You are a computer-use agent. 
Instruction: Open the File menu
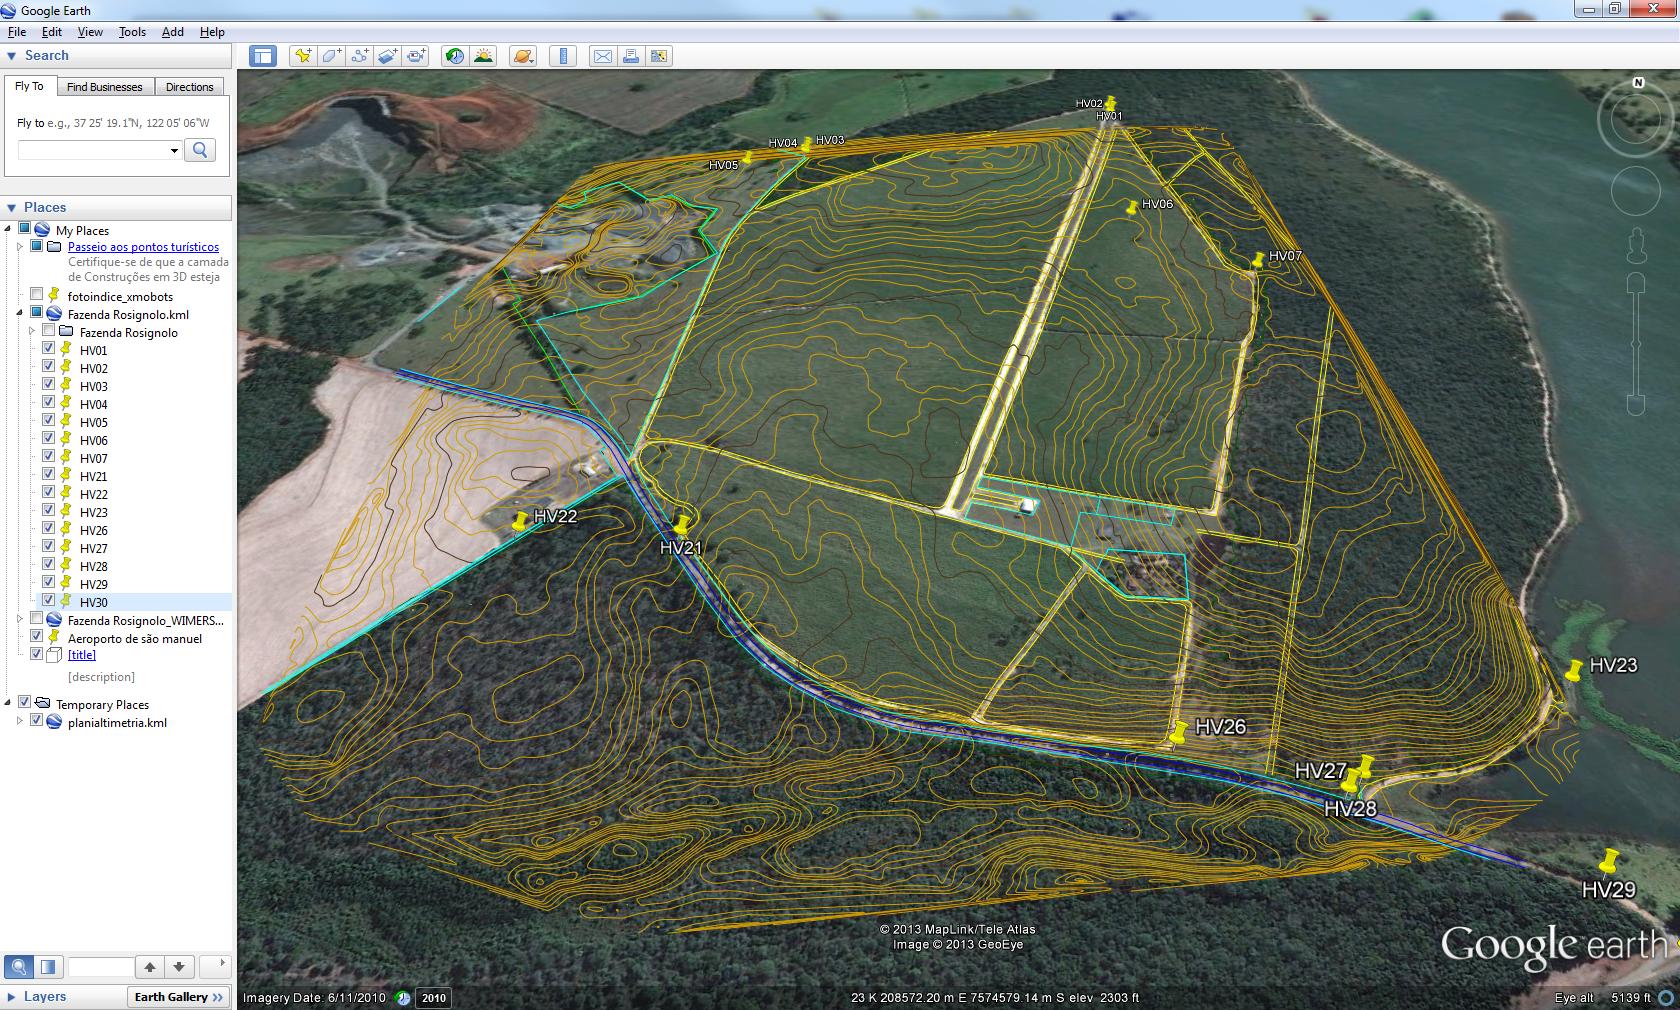[16, 32]
